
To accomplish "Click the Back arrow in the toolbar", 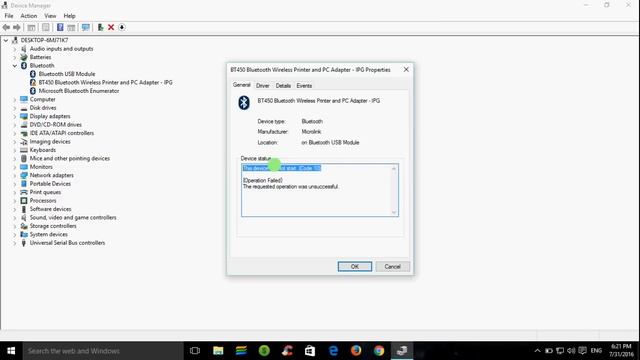I will pos(6,27).
